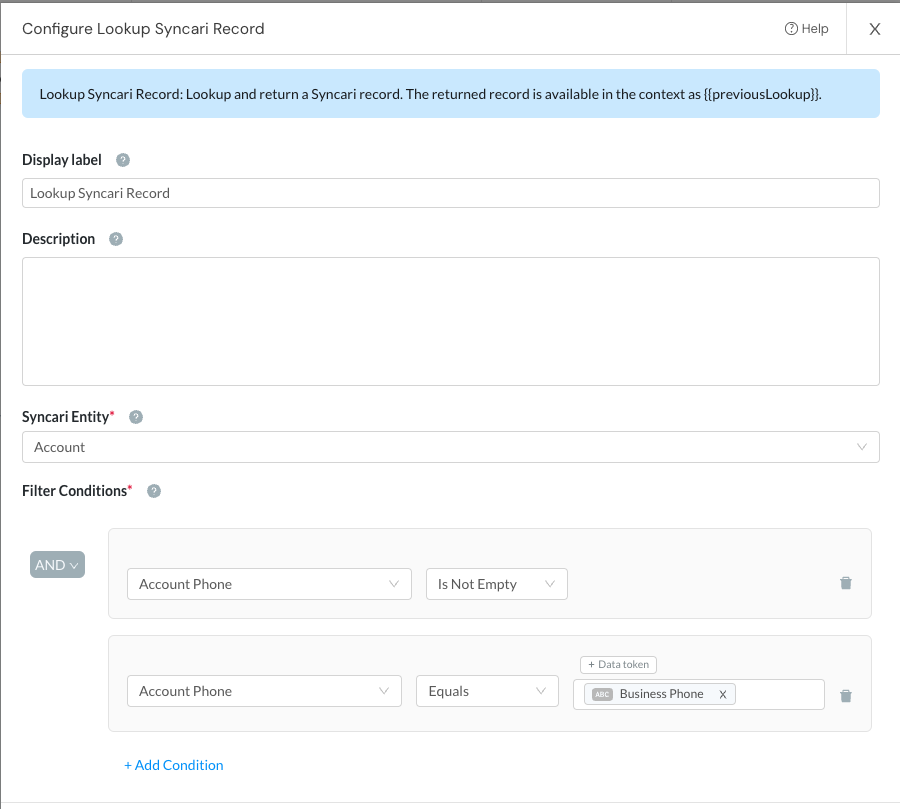Toggle the AND logic operator dropdown

pos(57,564)
